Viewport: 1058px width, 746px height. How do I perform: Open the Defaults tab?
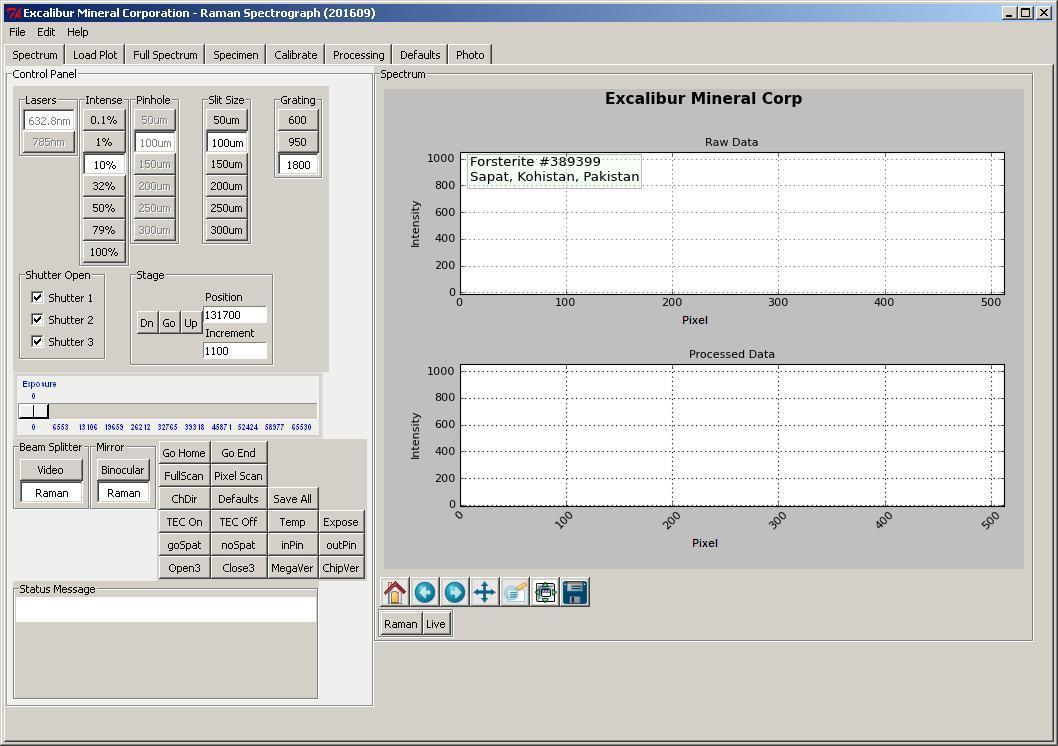[420, 55]
